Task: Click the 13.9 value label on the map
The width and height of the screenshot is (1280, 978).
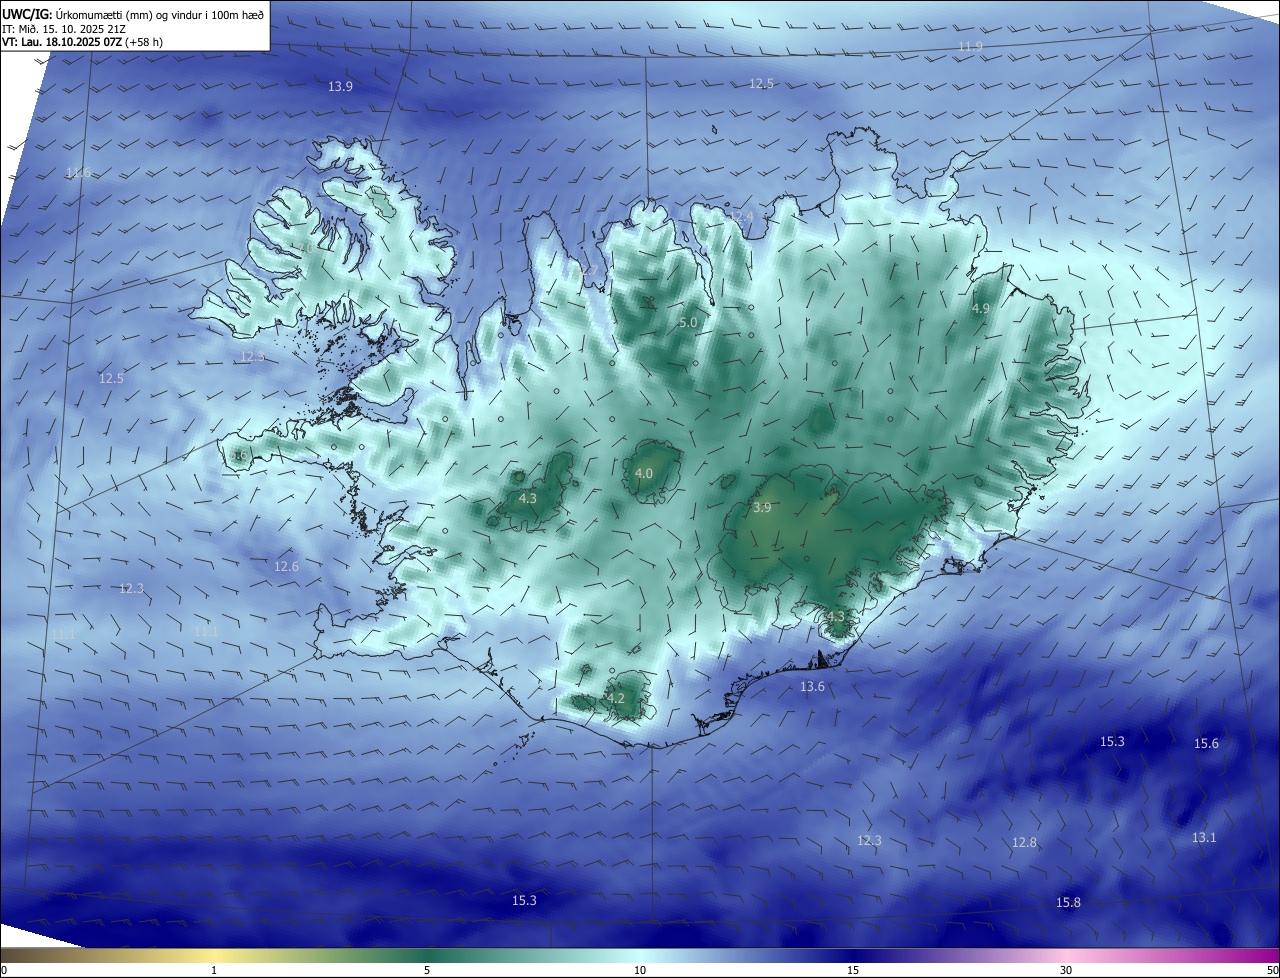Action: point(340,87)
